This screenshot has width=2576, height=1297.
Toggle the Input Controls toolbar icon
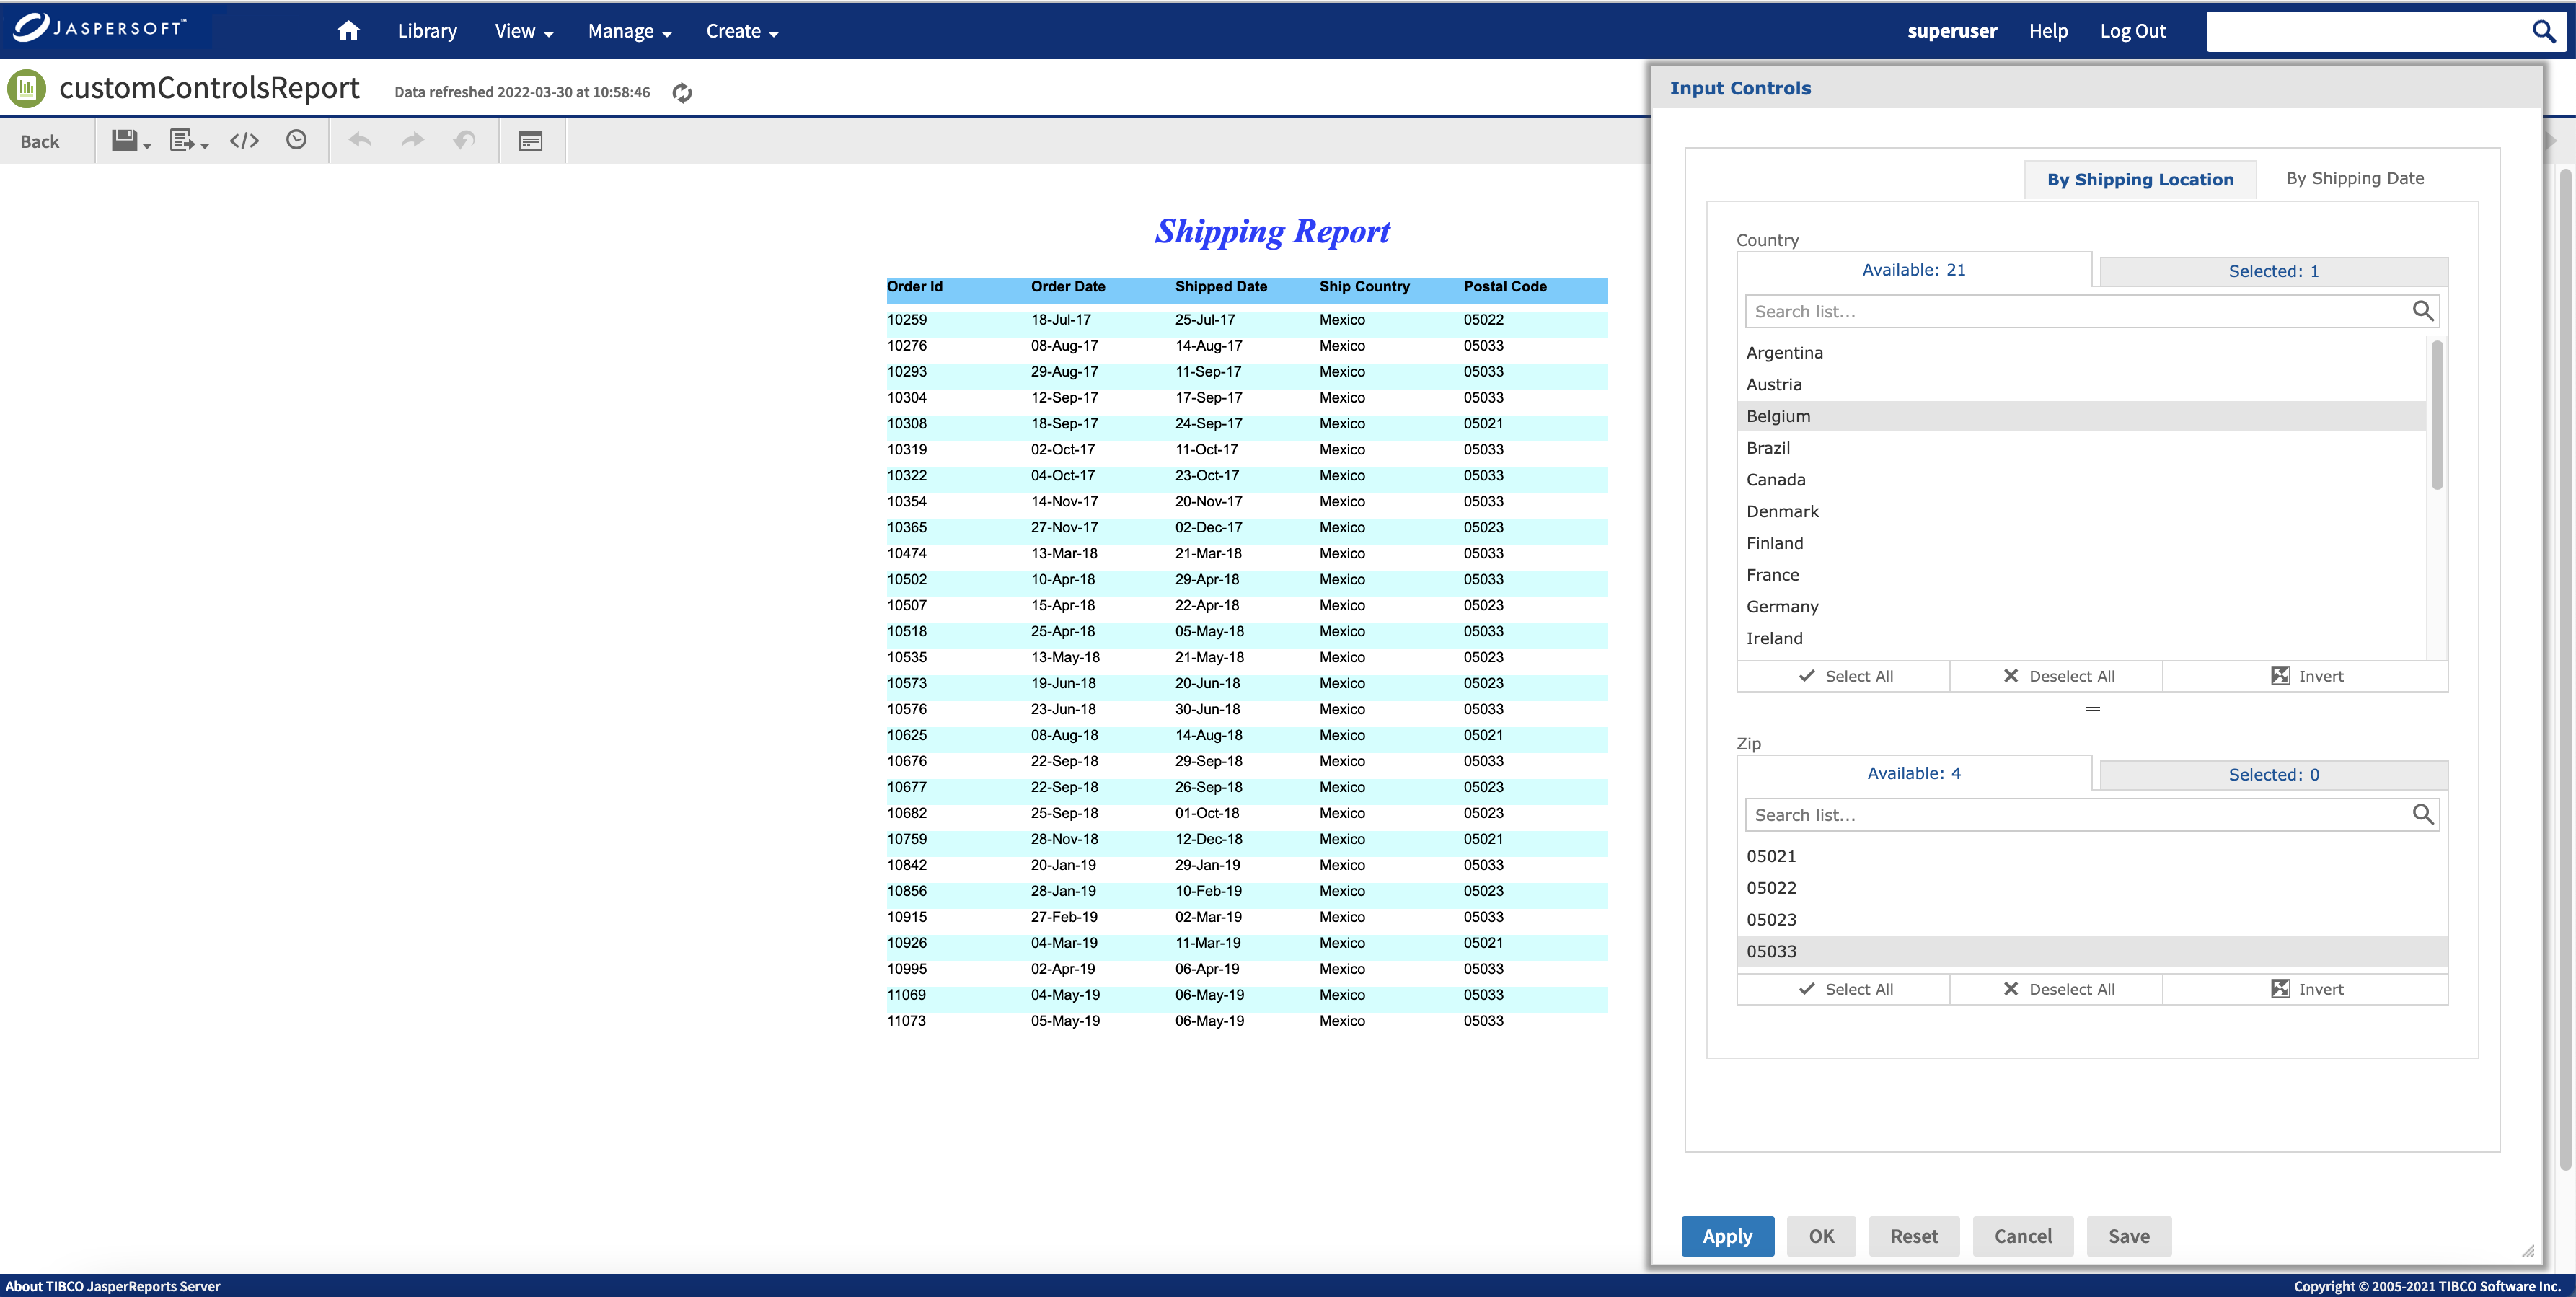[x=531, y=141]
